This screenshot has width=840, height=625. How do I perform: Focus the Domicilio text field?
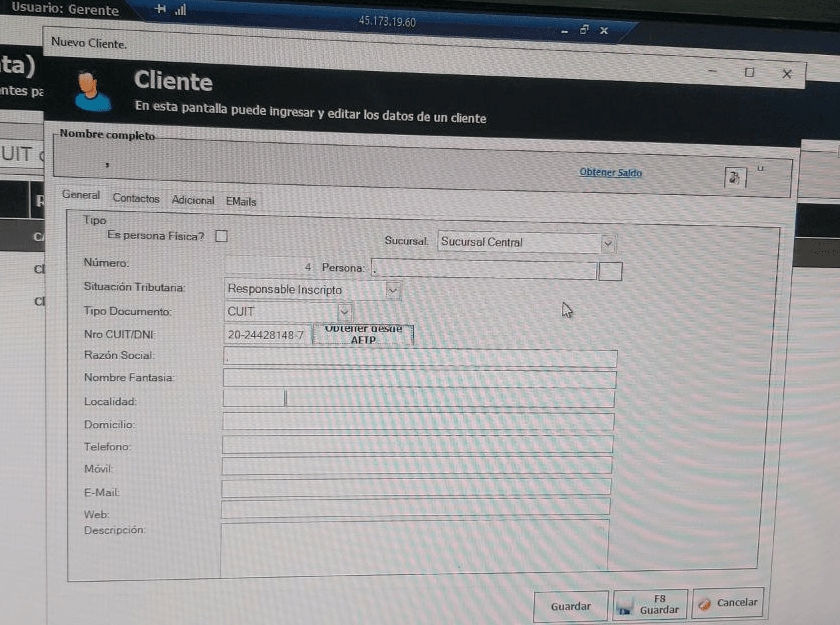pos(417,423)
